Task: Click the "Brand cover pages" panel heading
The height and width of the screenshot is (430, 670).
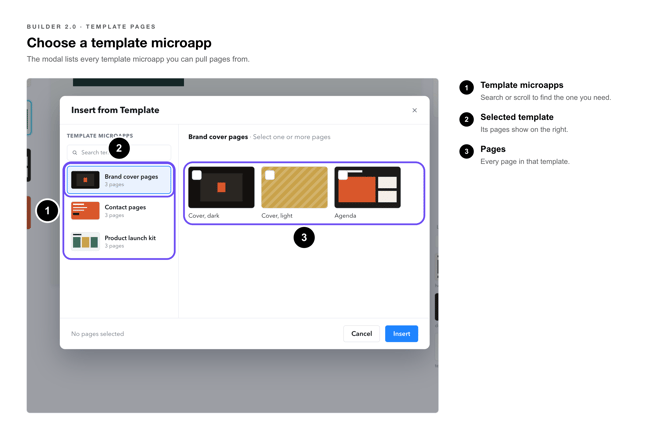Action: pos(218,137)
